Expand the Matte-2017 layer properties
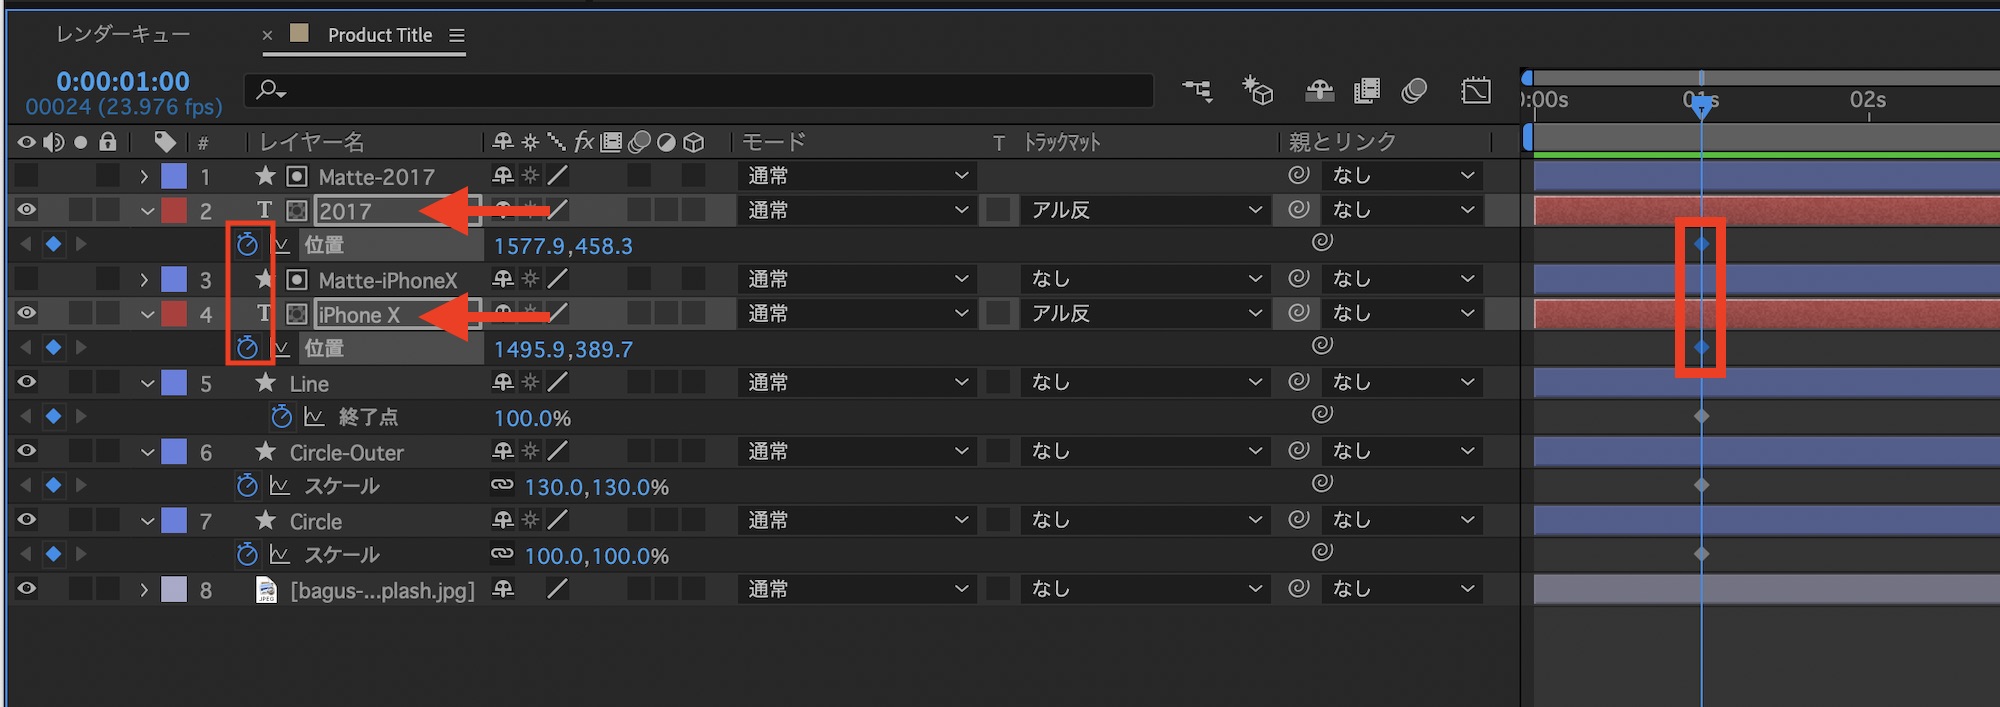Viewport: 2000px width, 707px height. tap(144, 177)
